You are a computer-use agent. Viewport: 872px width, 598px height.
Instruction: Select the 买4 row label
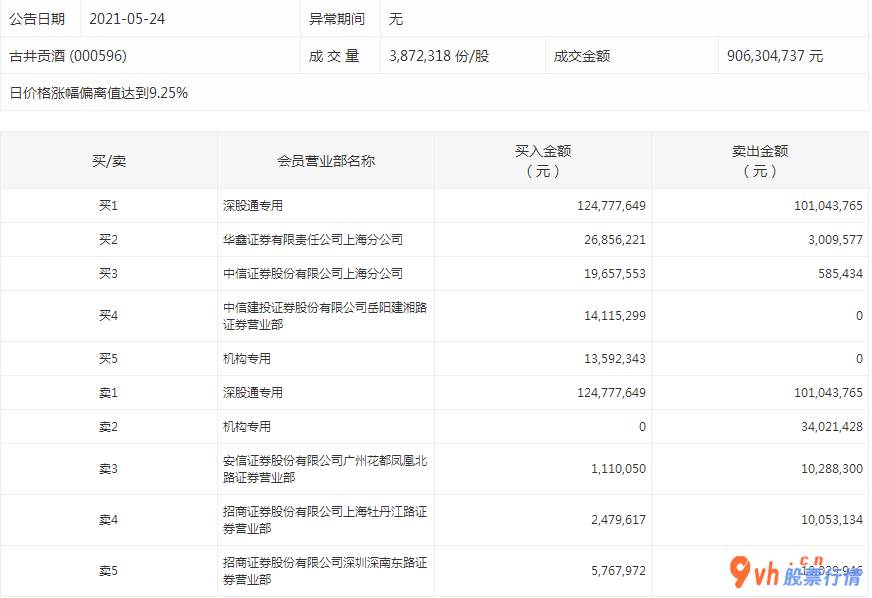(108, 316)
